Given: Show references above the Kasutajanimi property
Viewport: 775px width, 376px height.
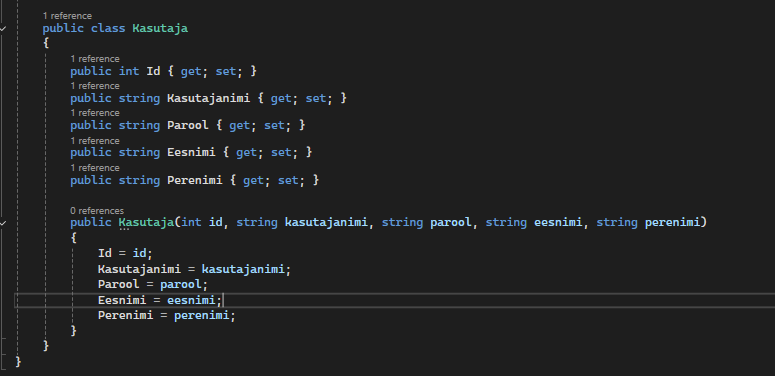Looking at the screenshot, I should click(95, 86).
